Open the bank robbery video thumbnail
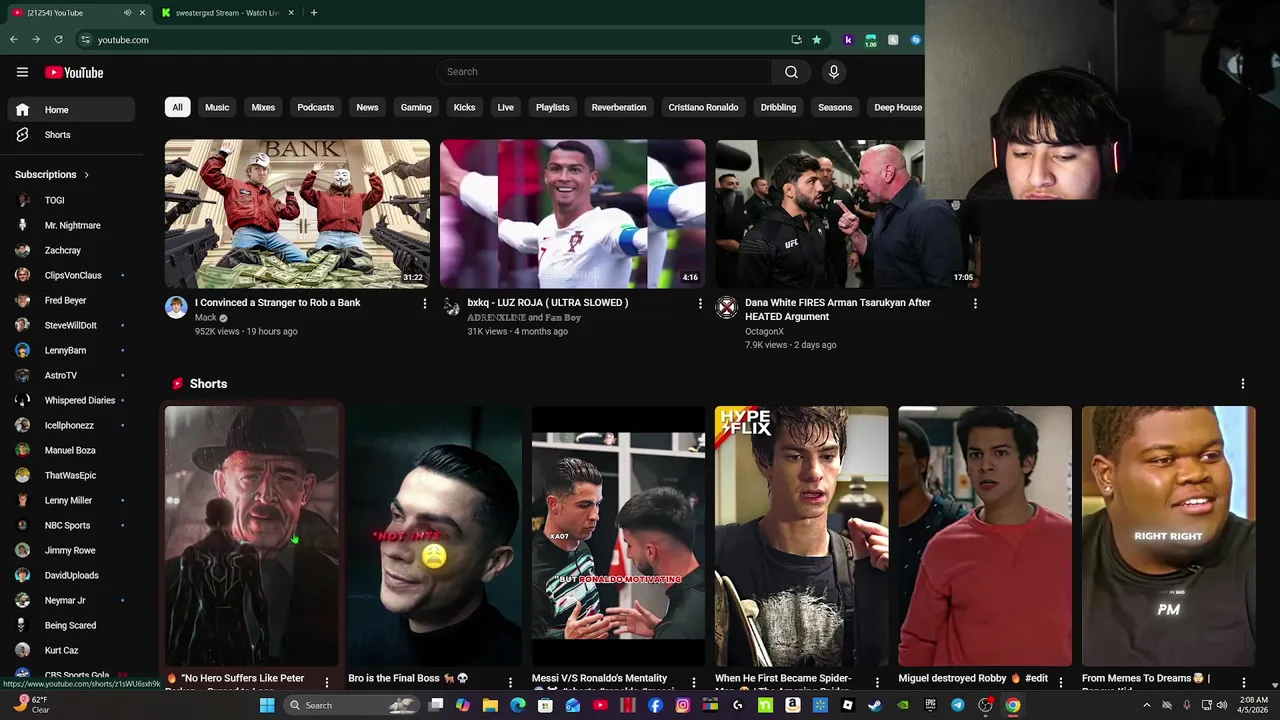The height and width of the screenshot is (720, 1280). point(297,214)
